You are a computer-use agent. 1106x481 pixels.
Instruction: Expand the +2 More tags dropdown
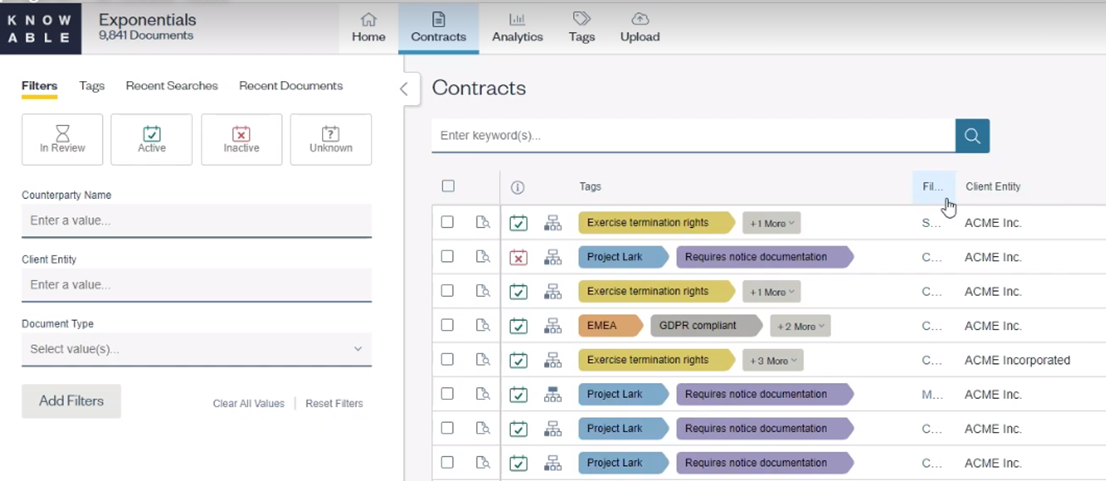click(800, 326)
